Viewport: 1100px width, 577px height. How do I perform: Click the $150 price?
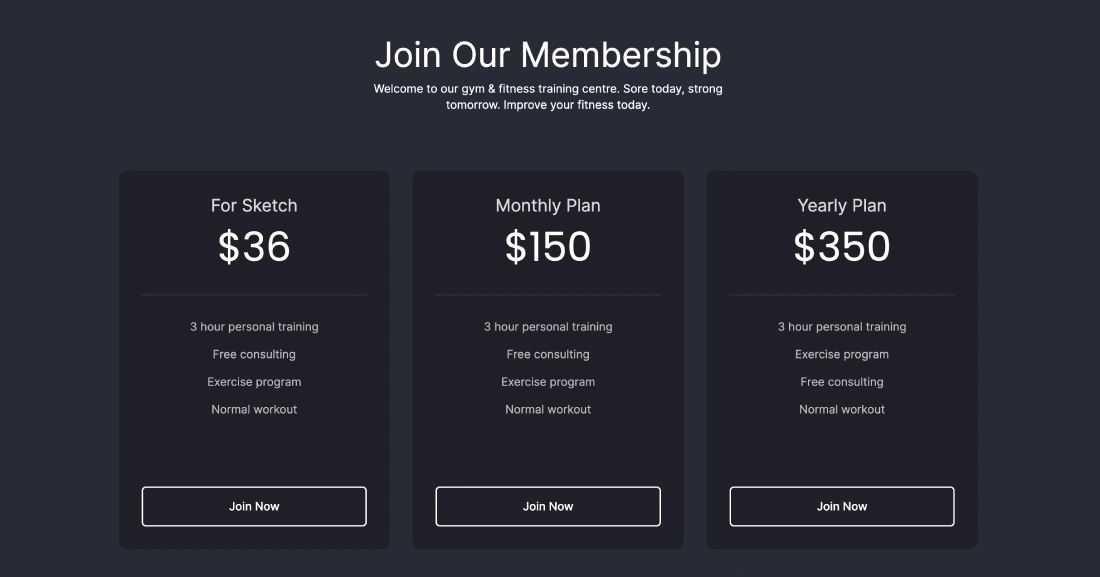(548, 247)
